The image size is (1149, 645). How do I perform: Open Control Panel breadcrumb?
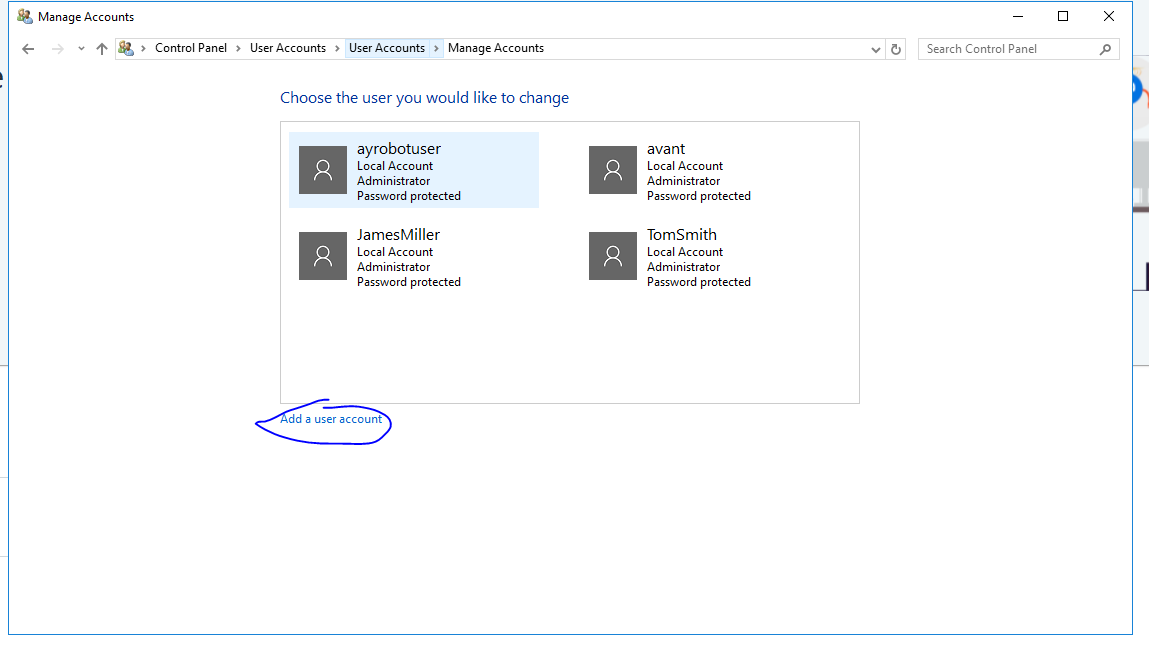[x=191, y=48]
